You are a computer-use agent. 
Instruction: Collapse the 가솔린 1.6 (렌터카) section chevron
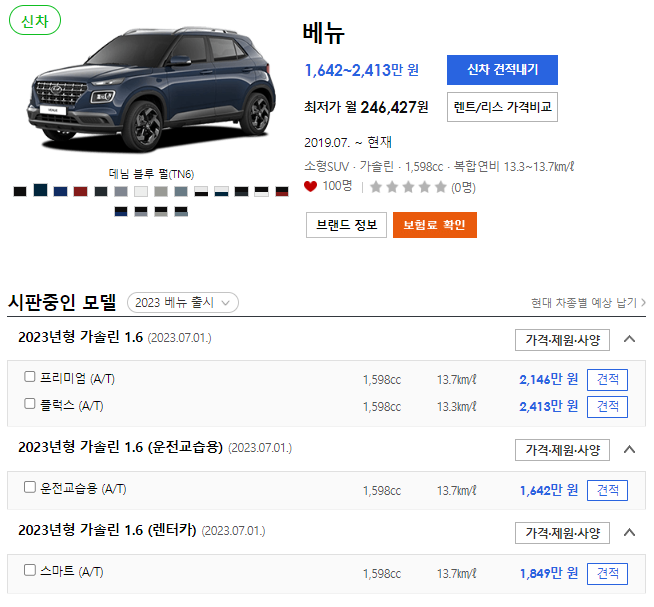tap(629, 532)
